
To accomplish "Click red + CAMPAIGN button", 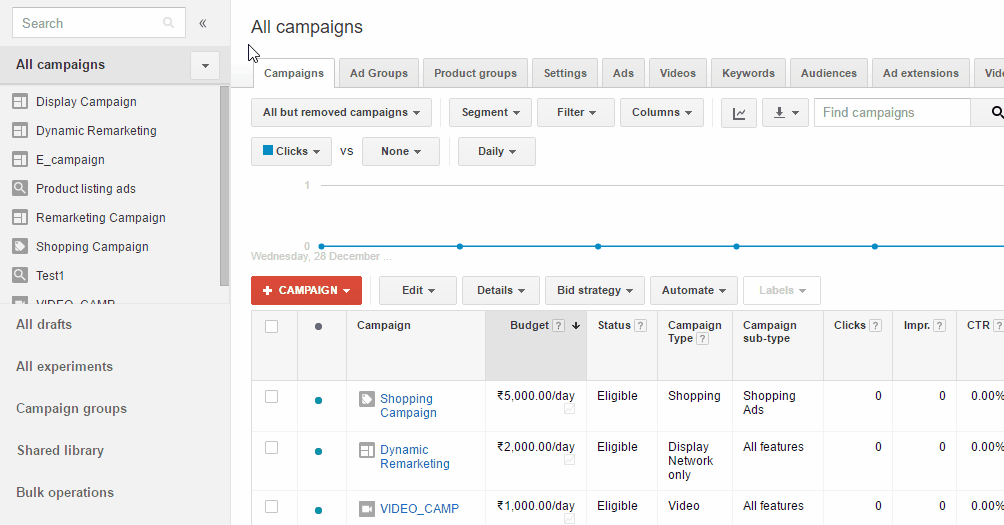I will coord(307,291).
